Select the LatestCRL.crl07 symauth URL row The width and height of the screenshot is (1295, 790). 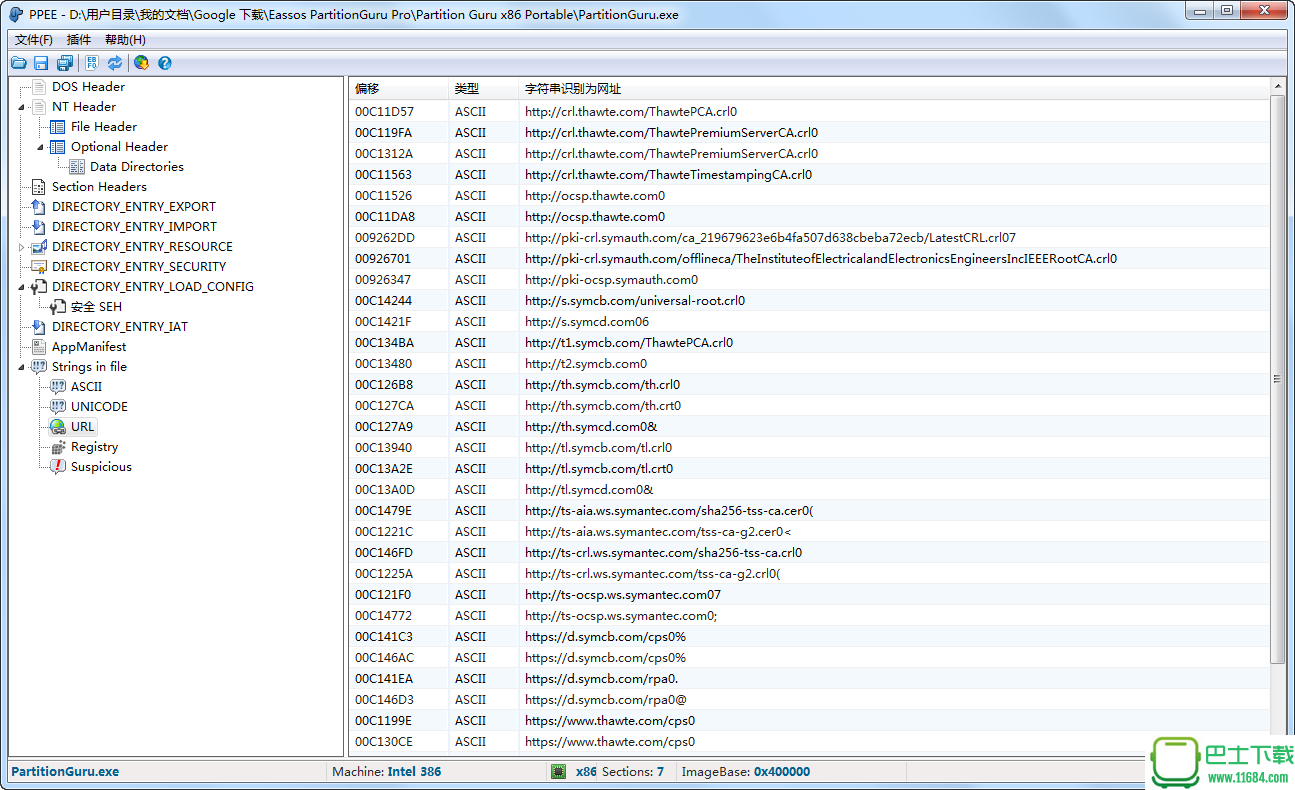(x=810, y=237)
